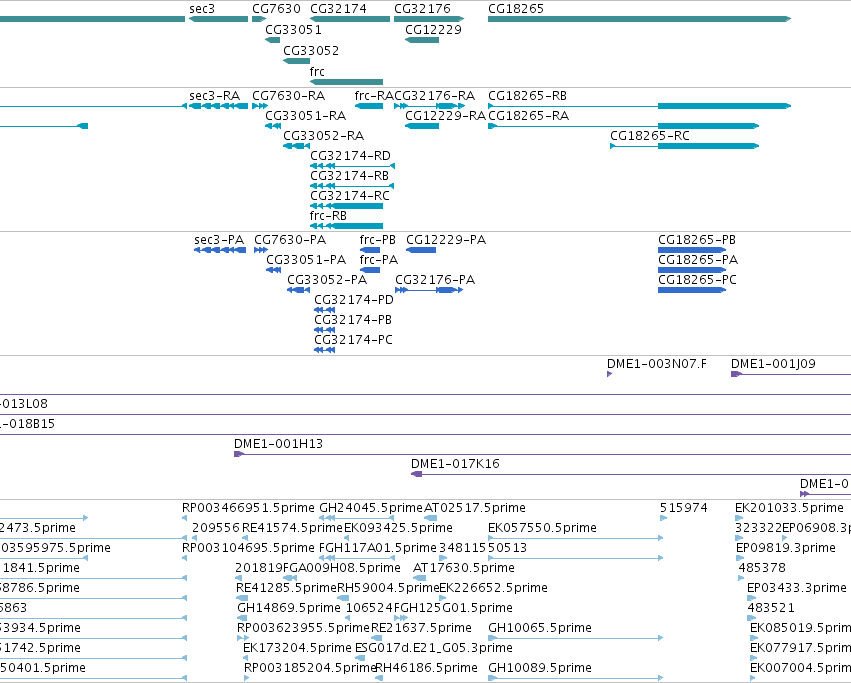Select the CG33052-PA protein label
The height and width of the screenshot is (683, 851).
click(327, 280)
